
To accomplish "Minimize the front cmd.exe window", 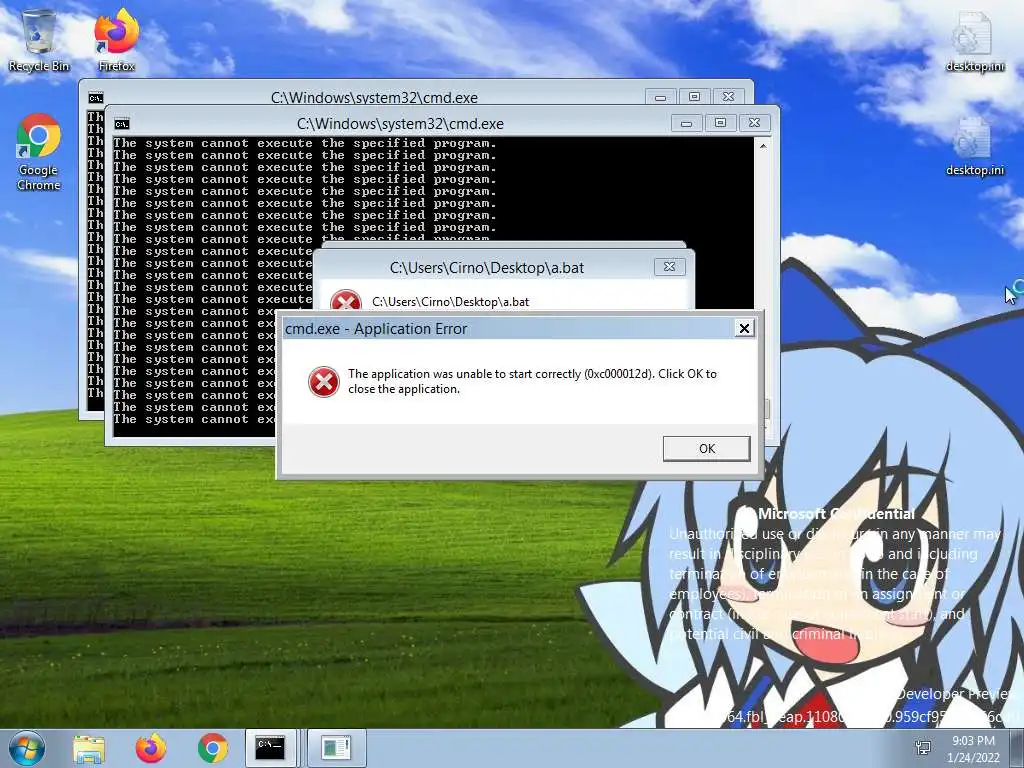I will click(686, 123).
